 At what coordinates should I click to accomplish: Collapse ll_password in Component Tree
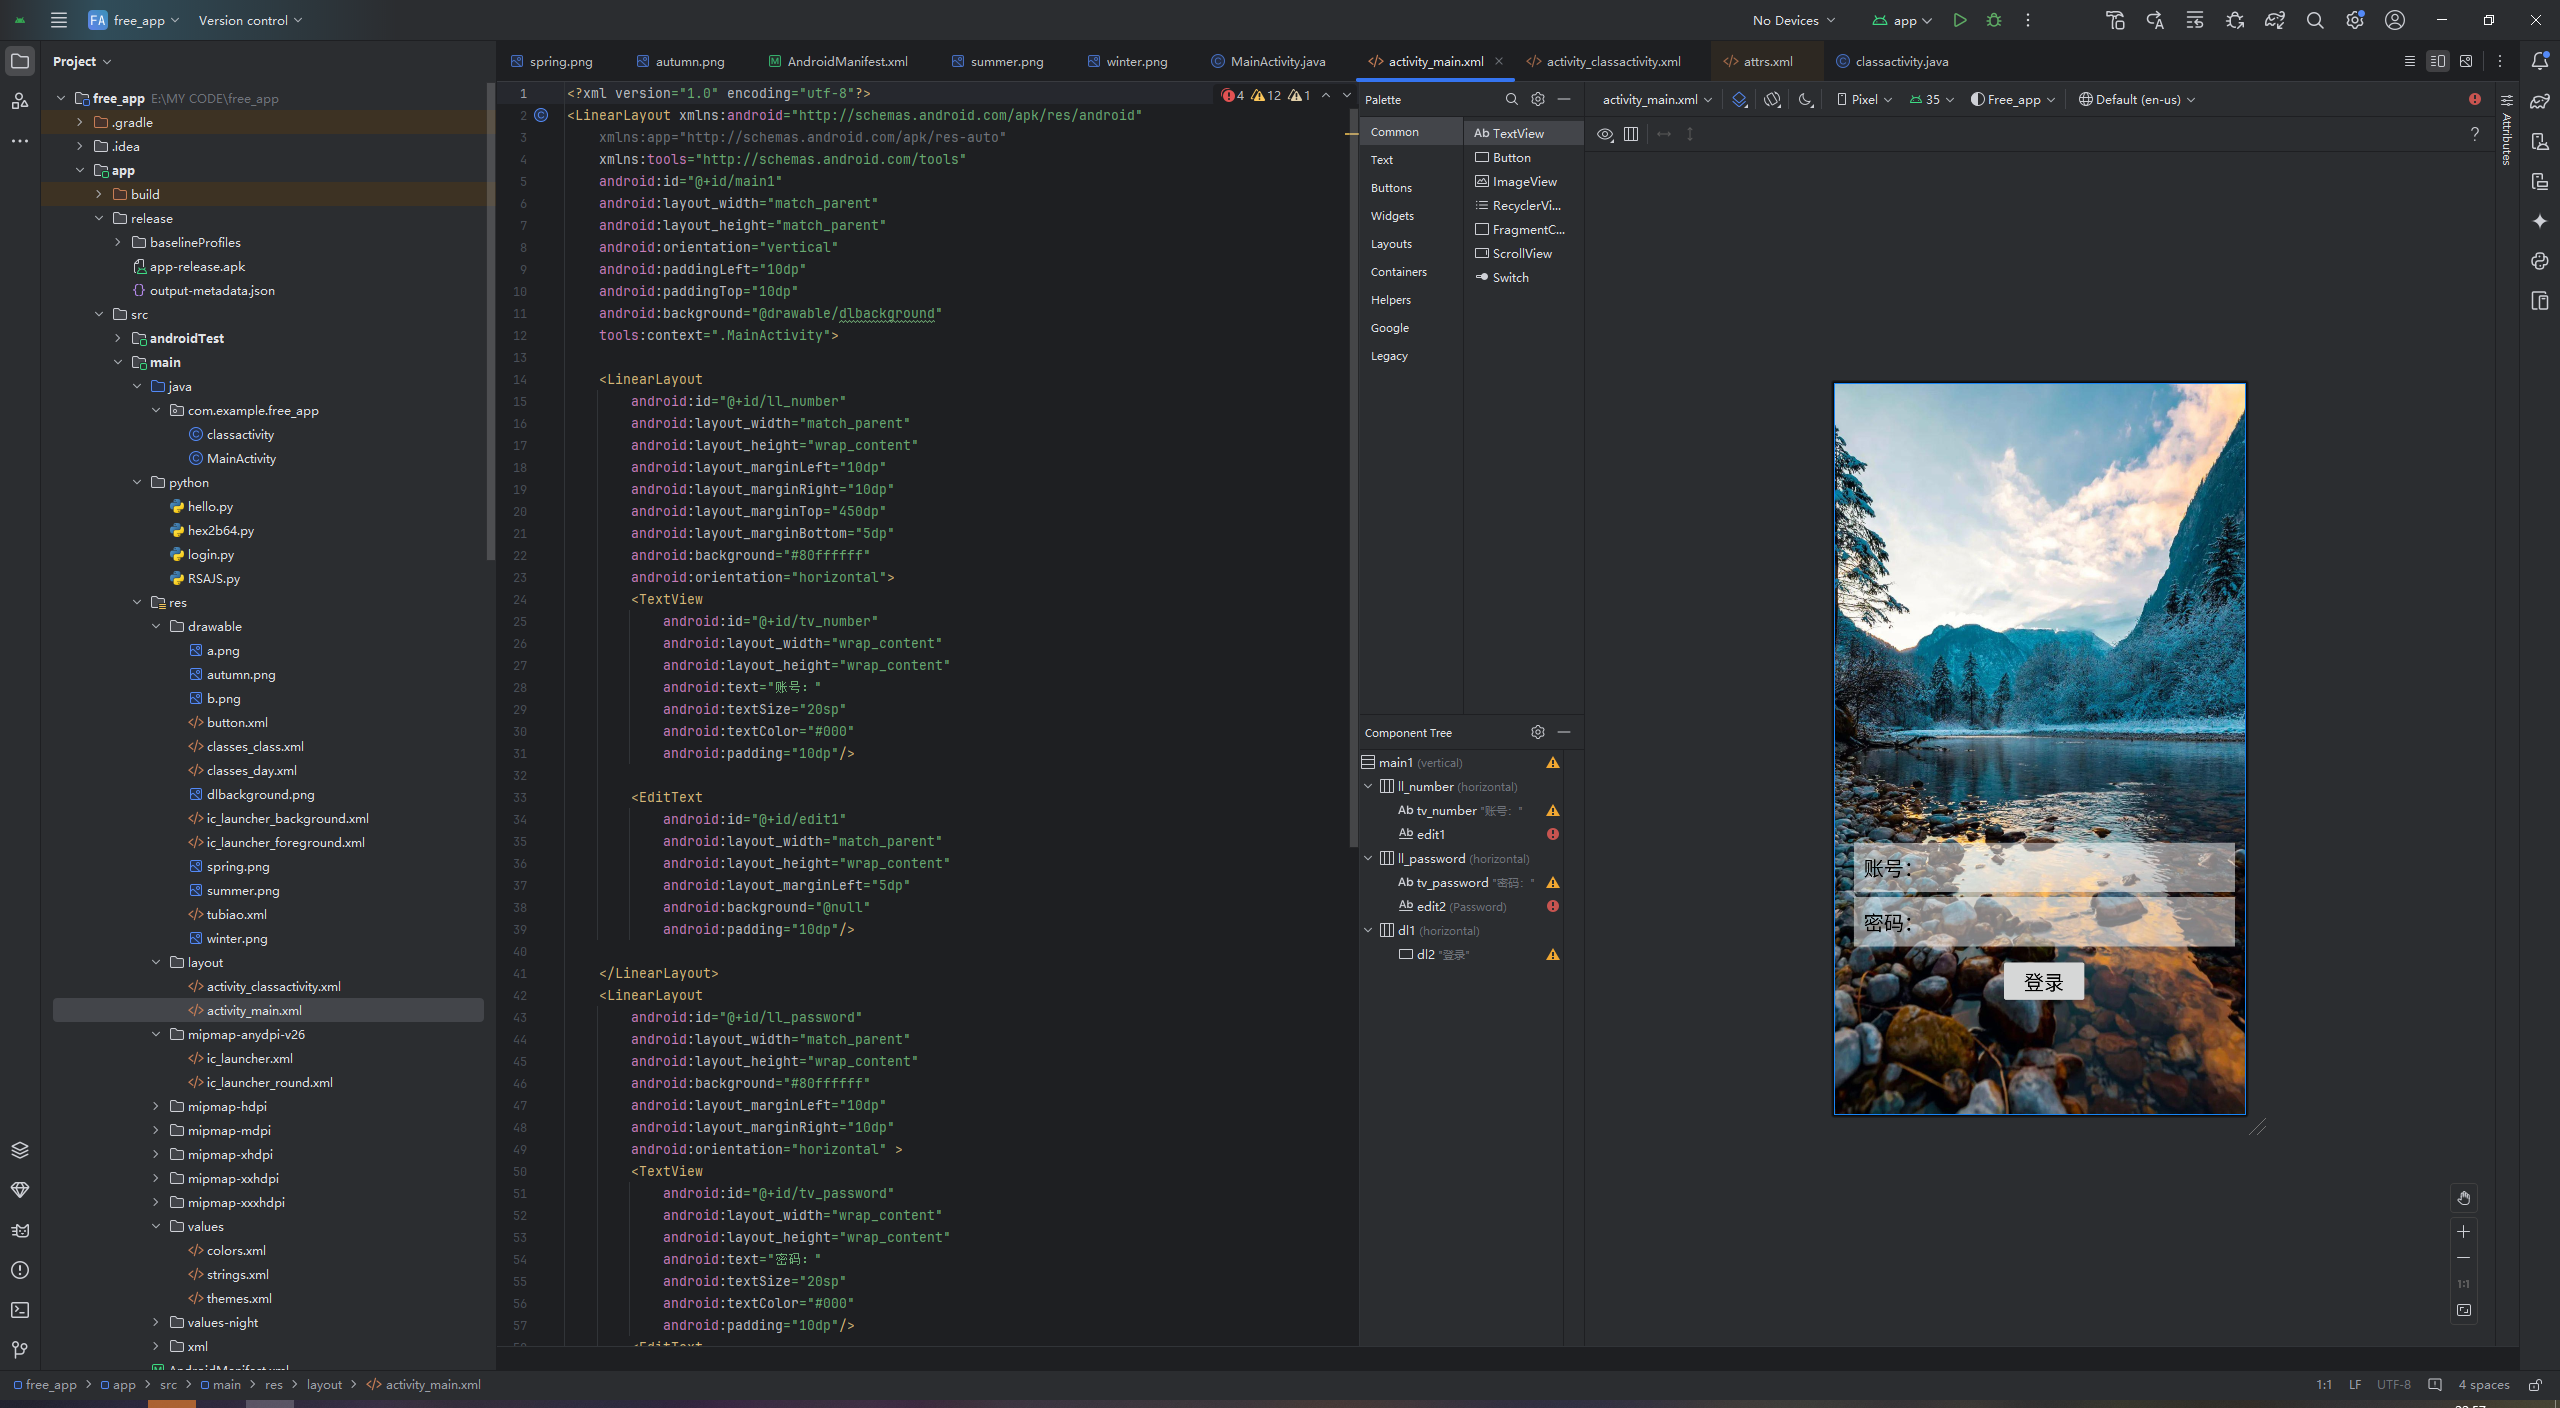click(x=1369, y=858)
